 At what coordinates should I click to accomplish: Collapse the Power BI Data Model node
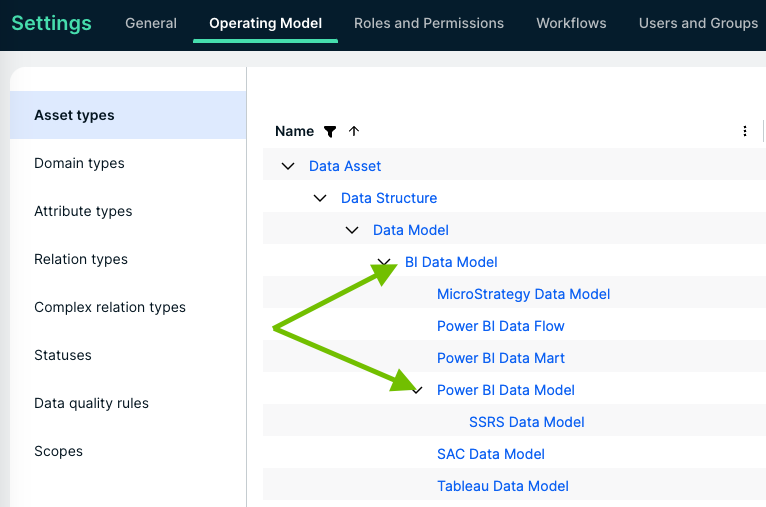pyautogui.click(x=418, y=390)
